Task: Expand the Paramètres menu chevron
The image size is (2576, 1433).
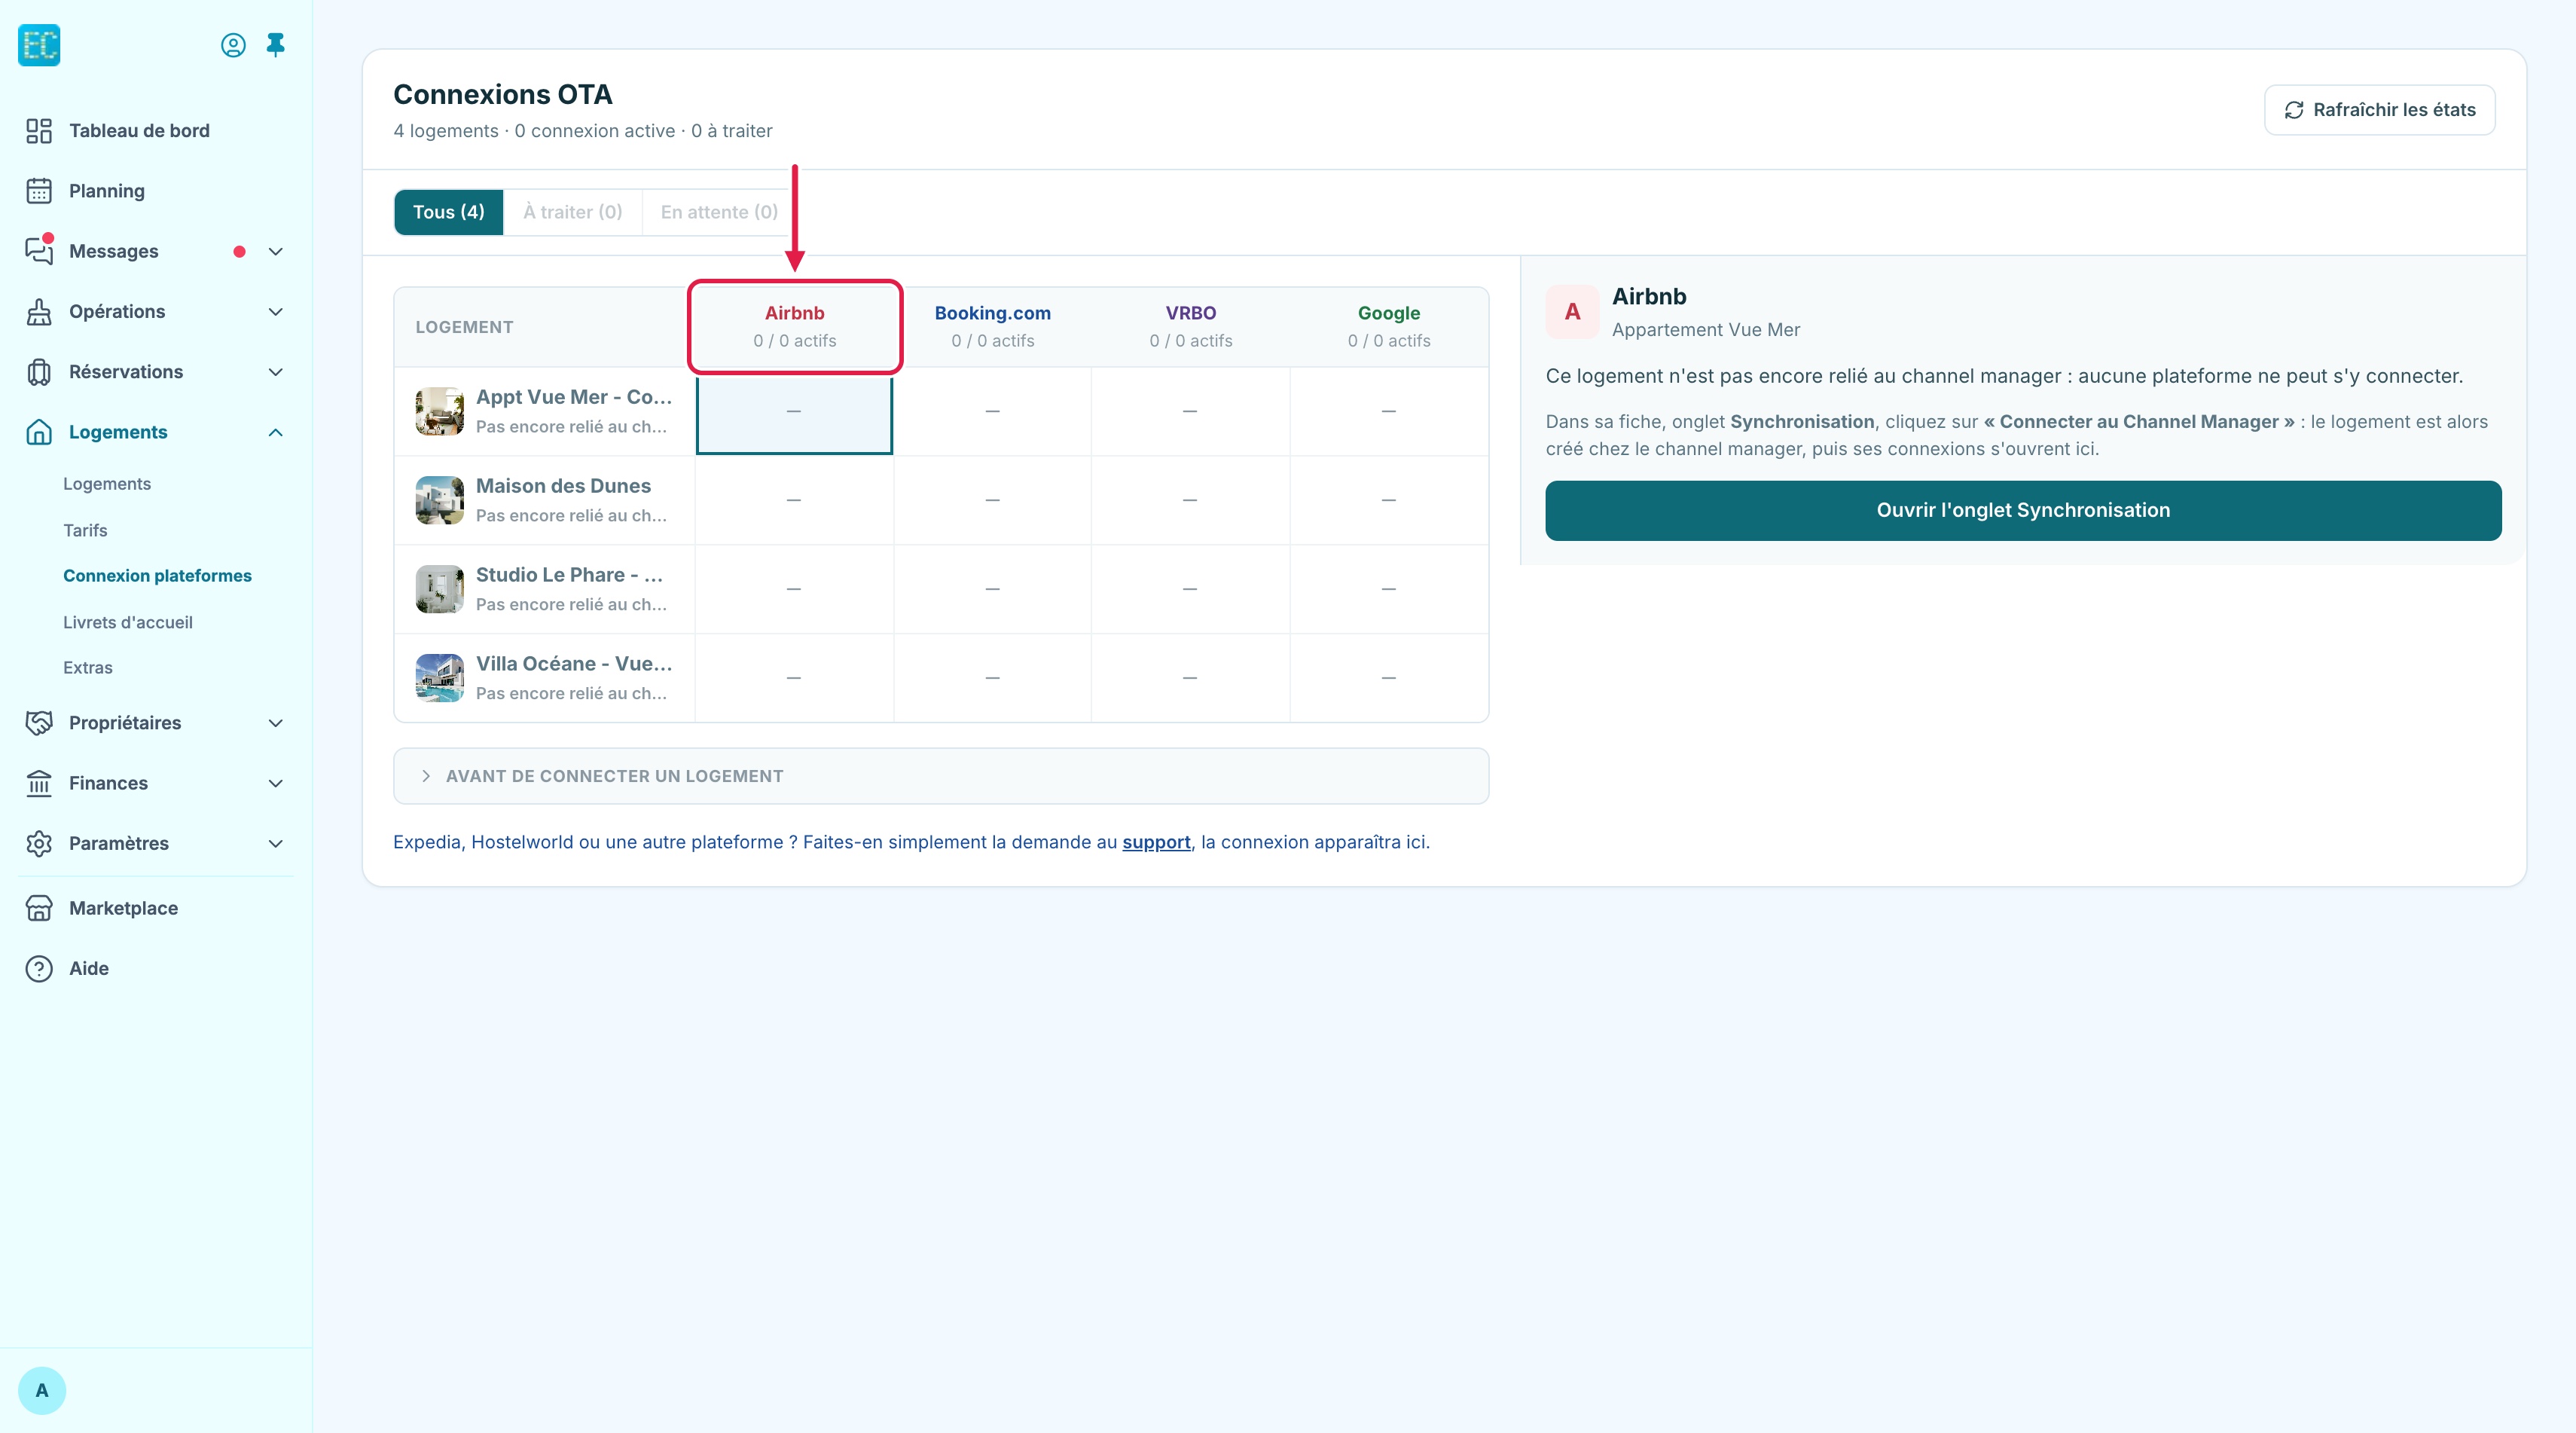Action: point(276,843)
